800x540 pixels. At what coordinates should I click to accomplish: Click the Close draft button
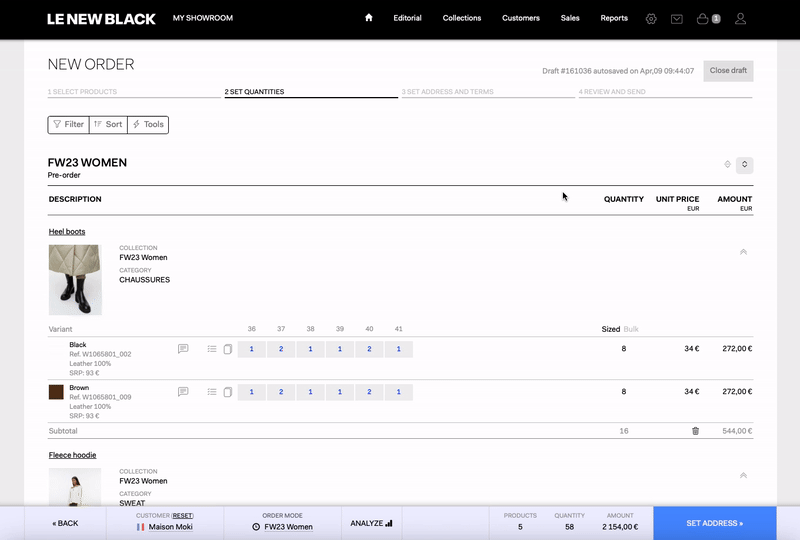[728, 71]
